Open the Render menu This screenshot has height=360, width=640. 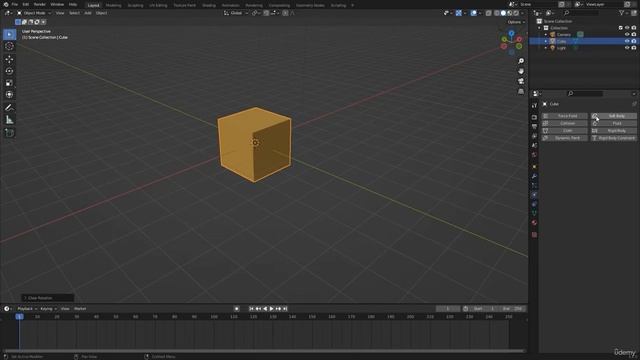tap(40, 4)
